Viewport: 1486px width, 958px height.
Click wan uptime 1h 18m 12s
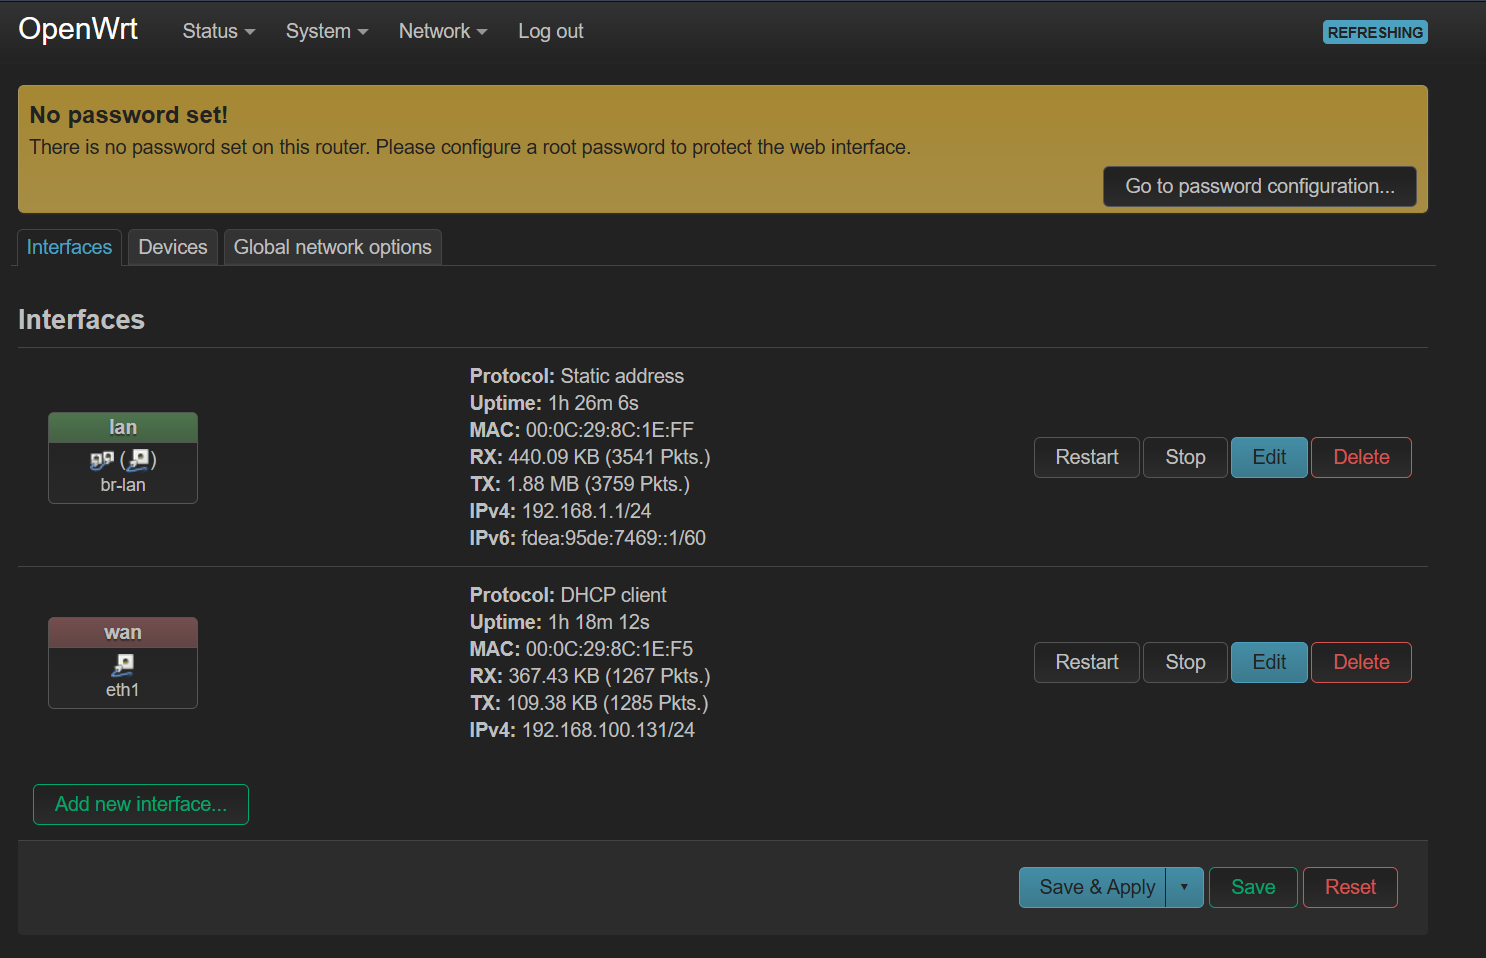click(599, 622)
